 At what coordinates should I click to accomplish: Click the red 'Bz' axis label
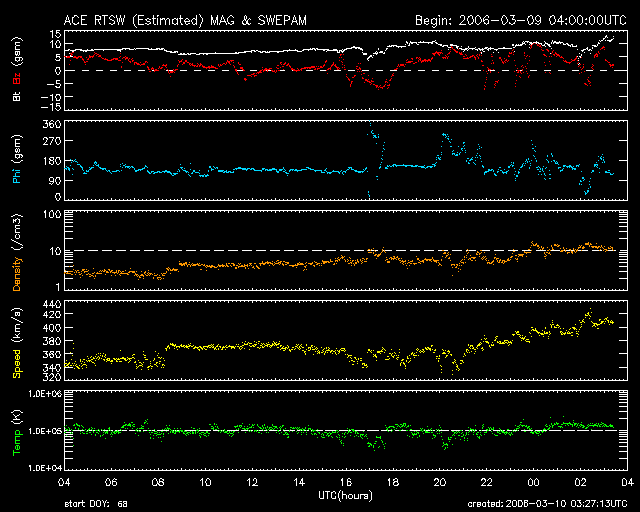17,79
